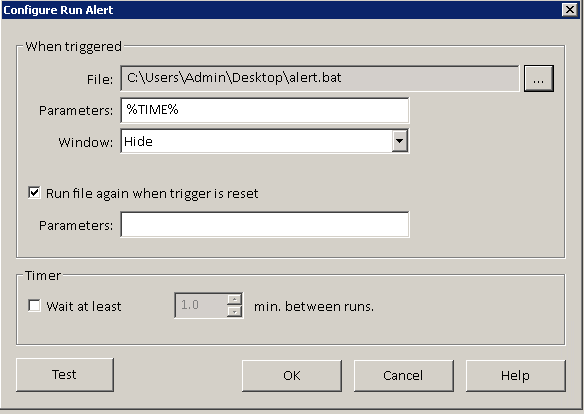
Task: Discard changes with the Cancel button
Action: click(403, 375)
